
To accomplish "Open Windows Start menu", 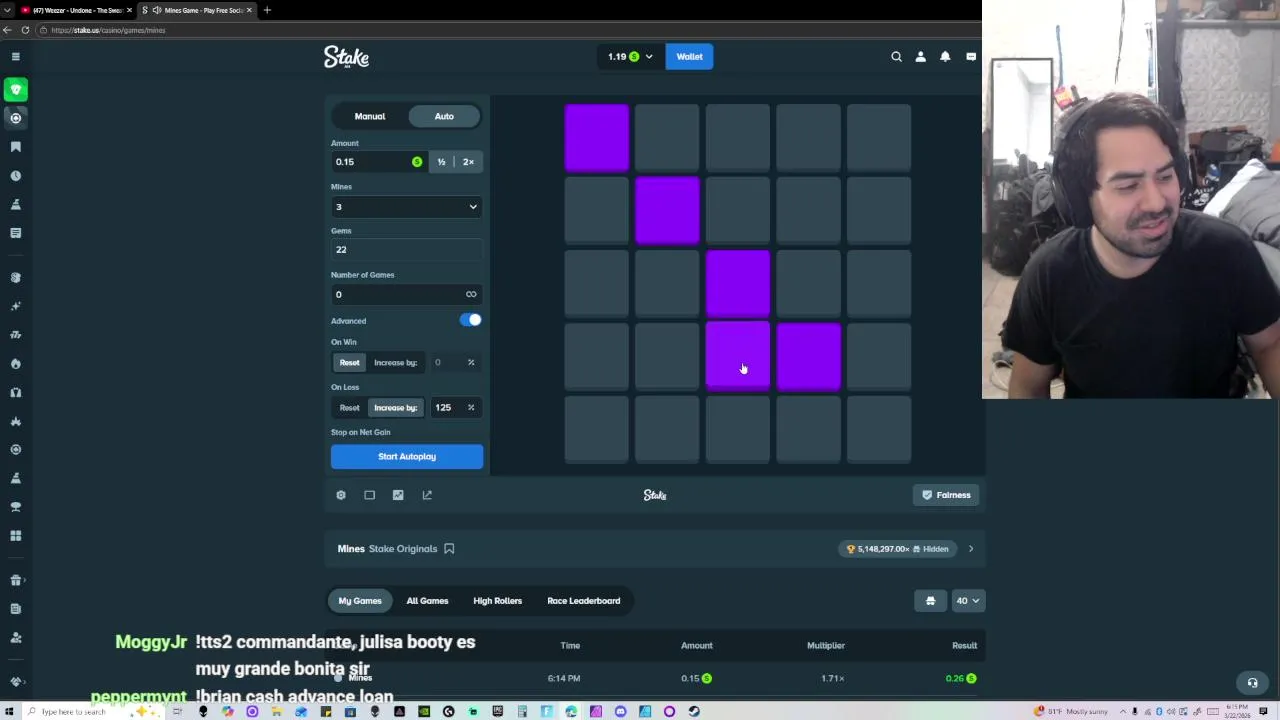I will pos(10,711).
